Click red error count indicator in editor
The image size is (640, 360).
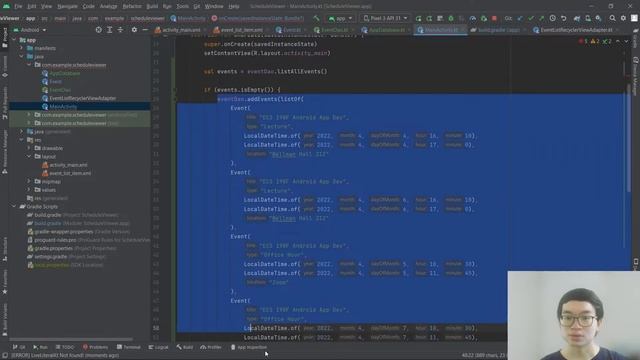click(x=583, y=41)
